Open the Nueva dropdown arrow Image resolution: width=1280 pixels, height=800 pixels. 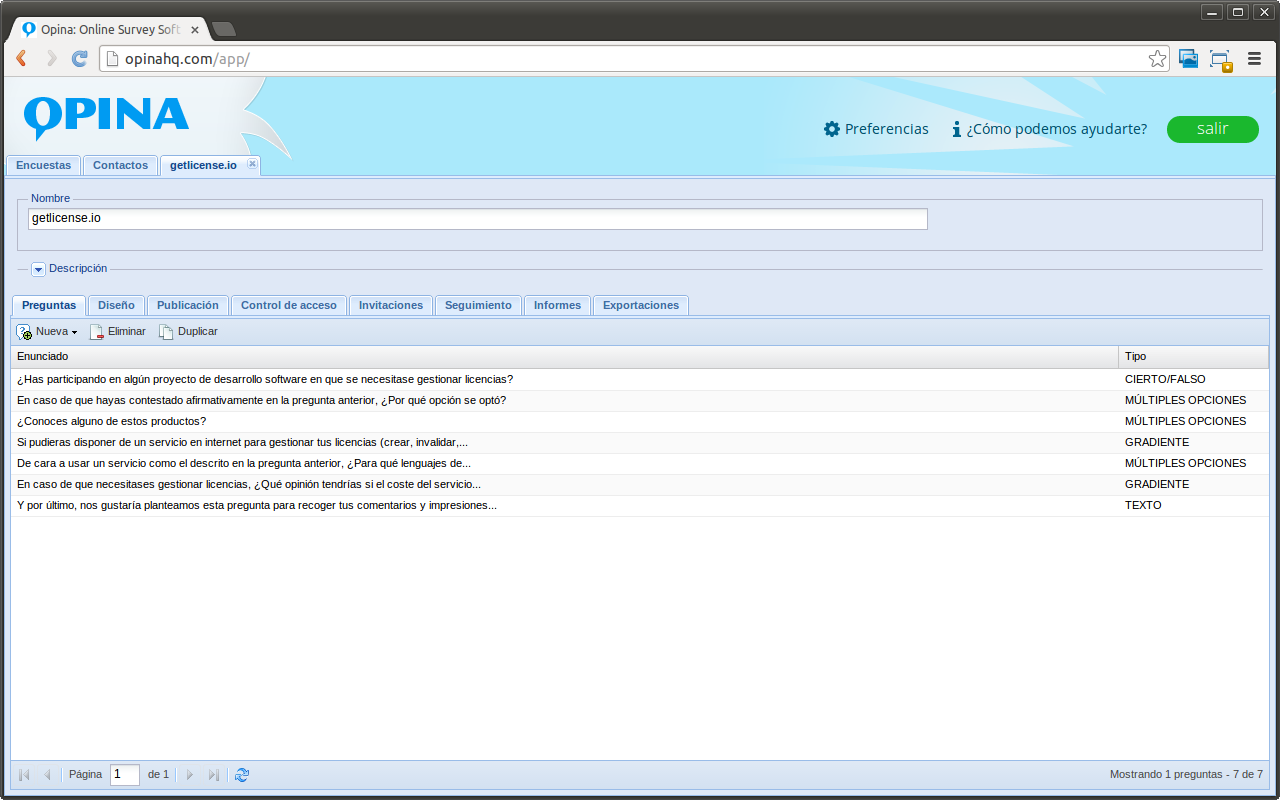[x=75, y=331]
